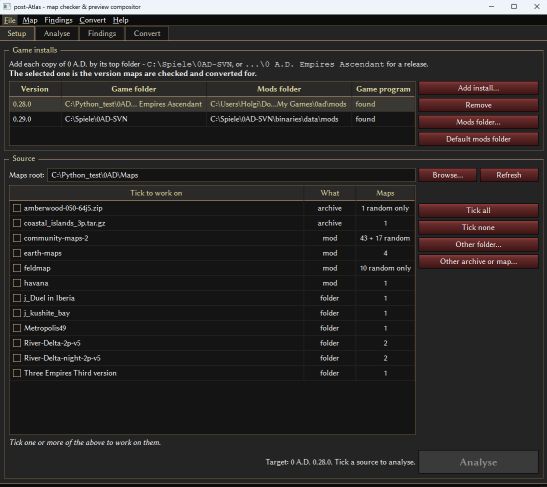The image size is (547, 487).
Task: Tick the community-maps-2 checkbox
Action: 17,238
